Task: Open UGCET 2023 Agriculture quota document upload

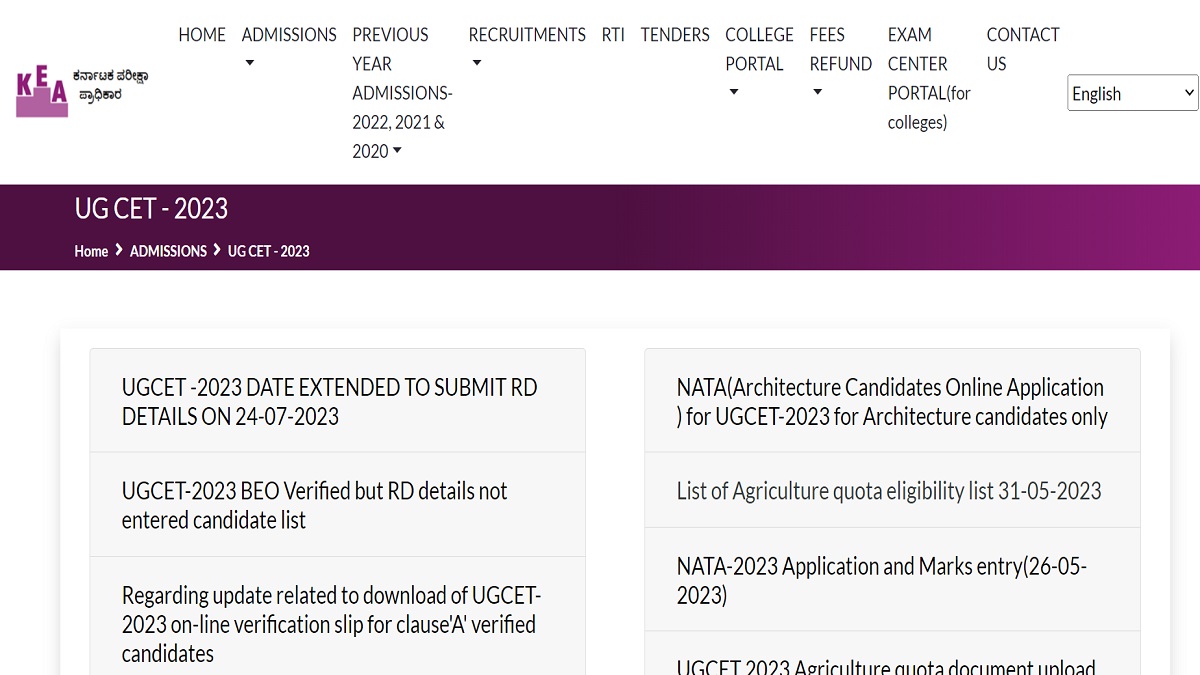Action: click(x=892, y=654)
